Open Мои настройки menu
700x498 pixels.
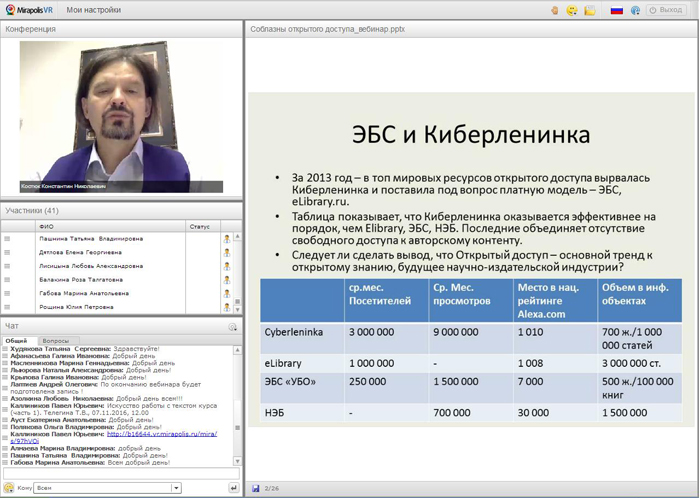(x=93, y=10)
